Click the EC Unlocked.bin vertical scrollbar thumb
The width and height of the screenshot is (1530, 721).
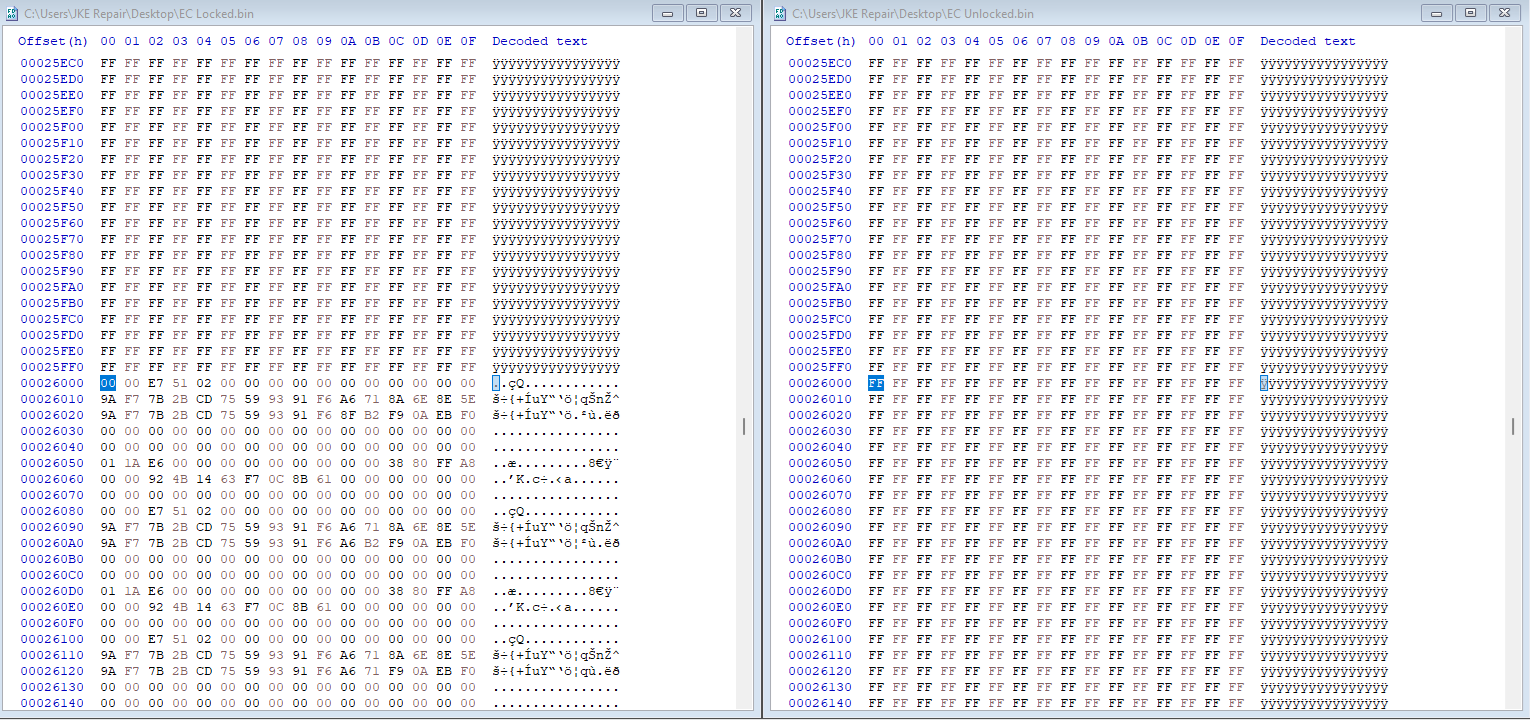pos(1513,426)
